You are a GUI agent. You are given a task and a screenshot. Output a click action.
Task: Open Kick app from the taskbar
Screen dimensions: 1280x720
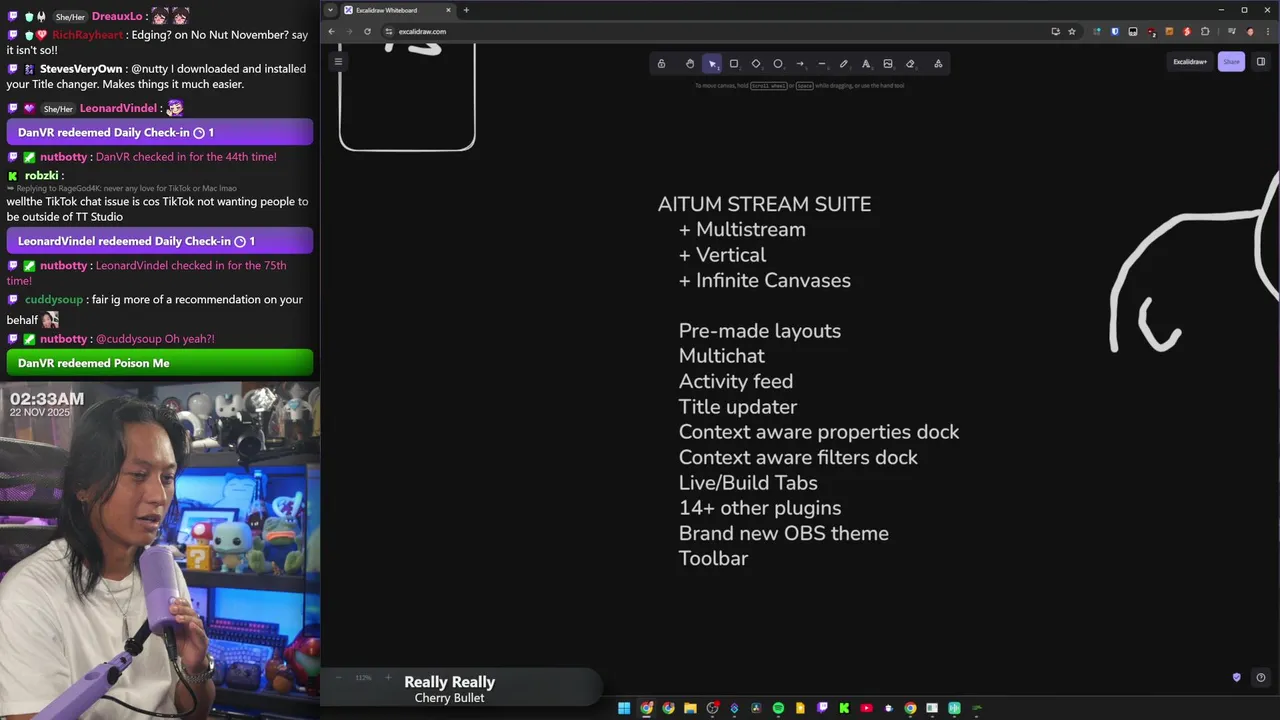pos(844,708)
